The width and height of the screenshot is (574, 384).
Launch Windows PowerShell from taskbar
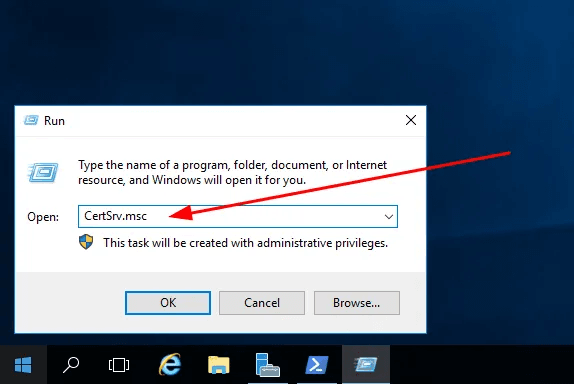(x=317, y=365)
